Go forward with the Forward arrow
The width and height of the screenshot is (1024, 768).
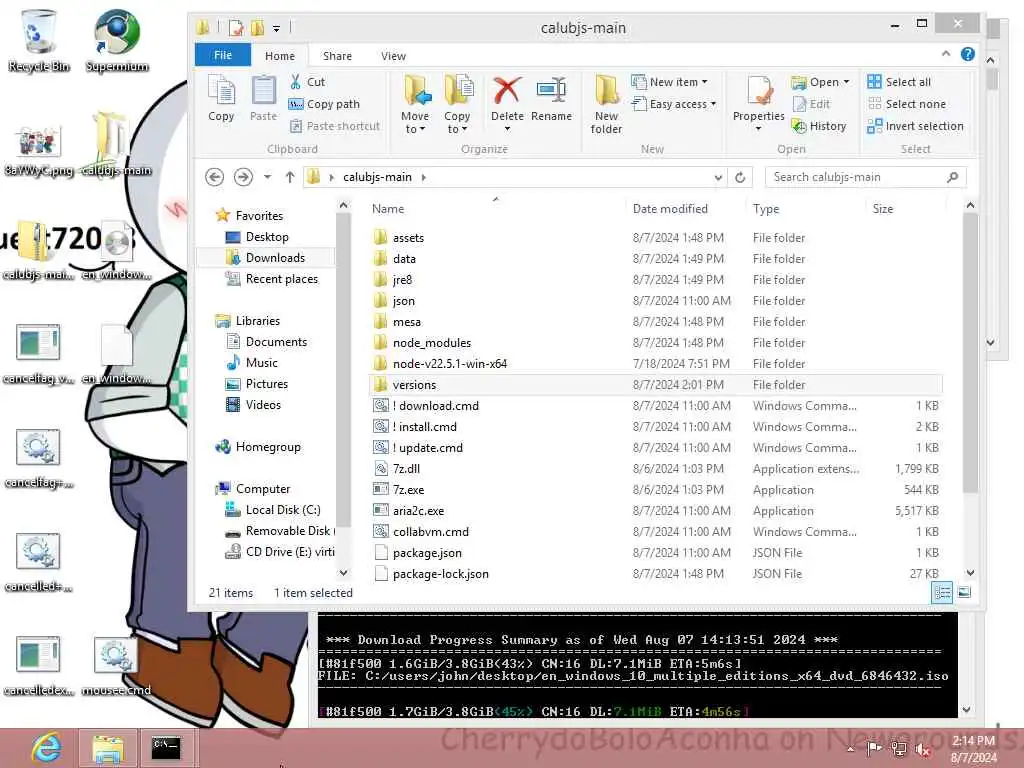(243, 177)
